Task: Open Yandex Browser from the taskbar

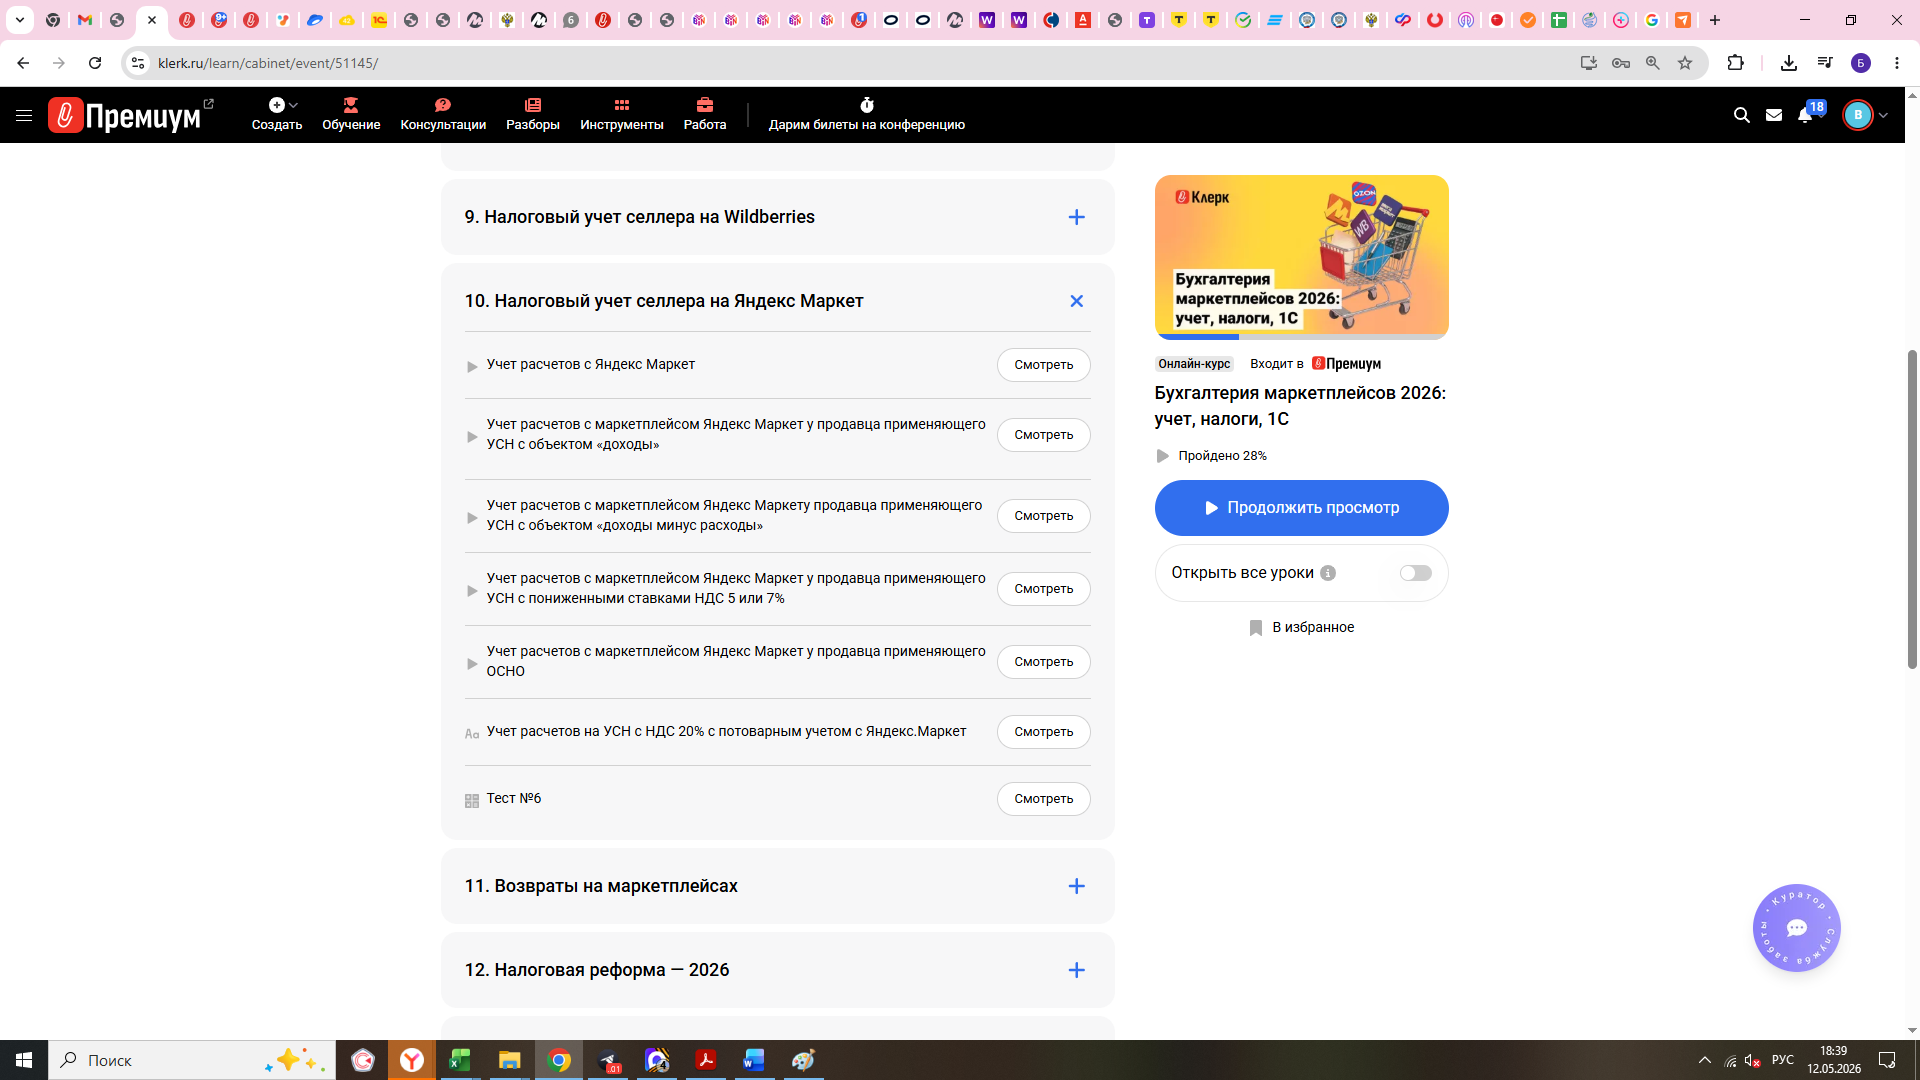Action: coord(411,1060)
